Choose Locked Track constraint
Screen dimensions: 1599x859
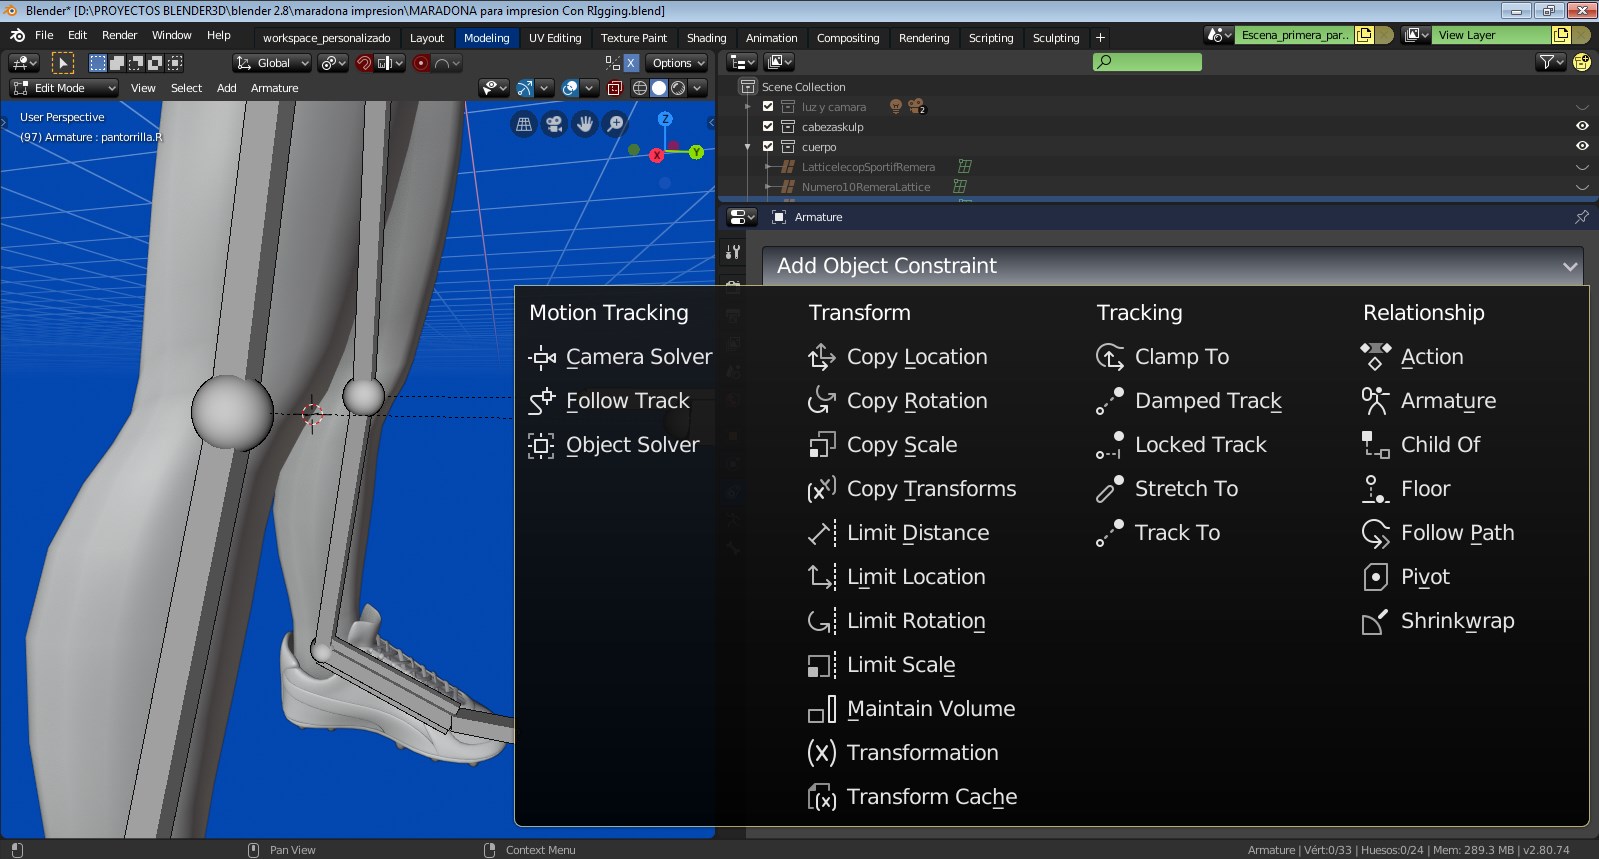1181,445
